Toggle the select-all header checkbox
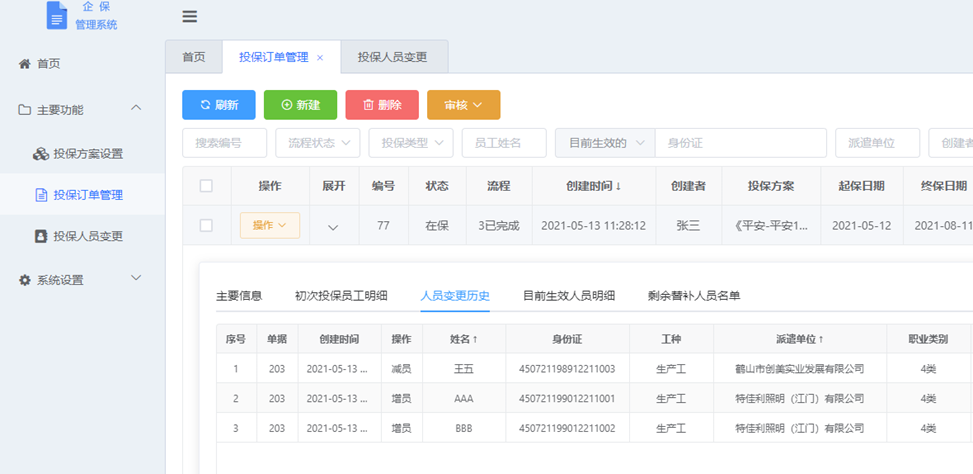Viewport: 973px width, 474px height. point(206,186)
